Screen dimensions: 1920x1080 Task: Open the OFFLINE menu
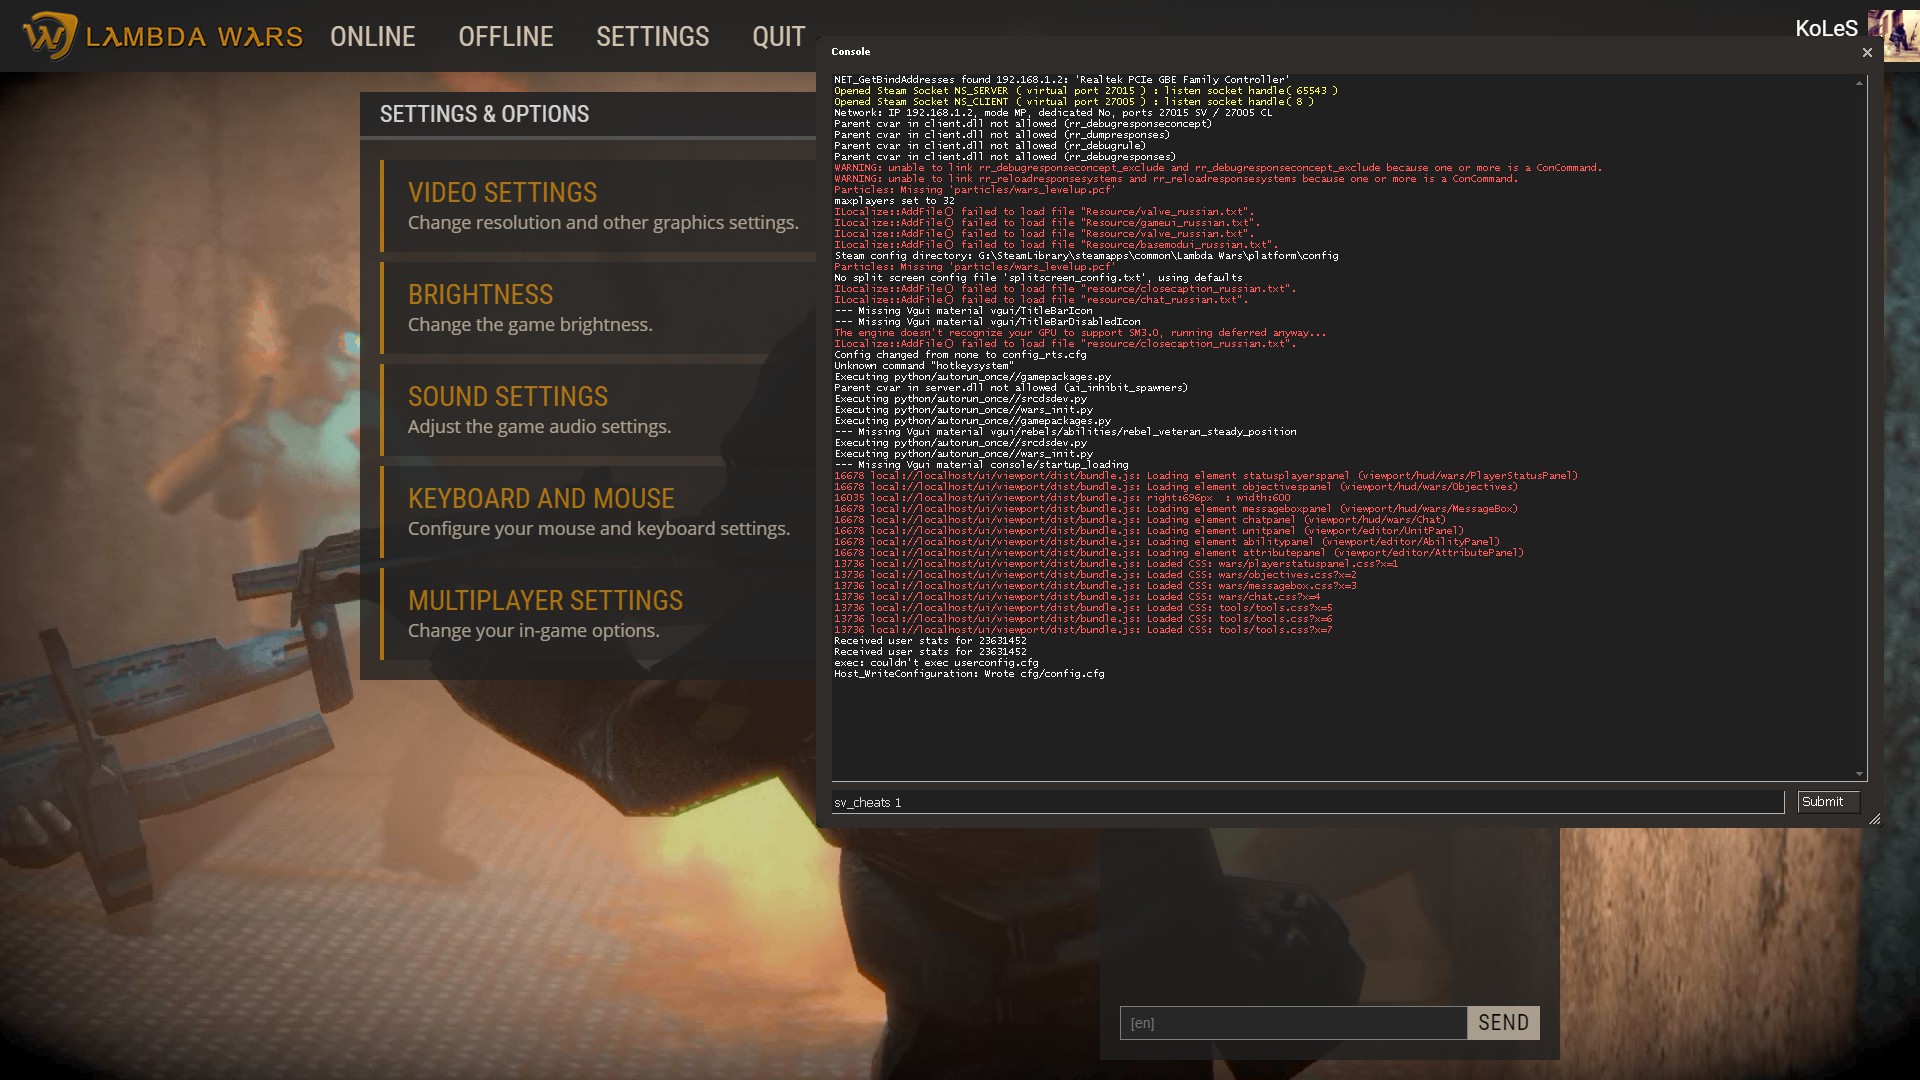click(505, 37)
